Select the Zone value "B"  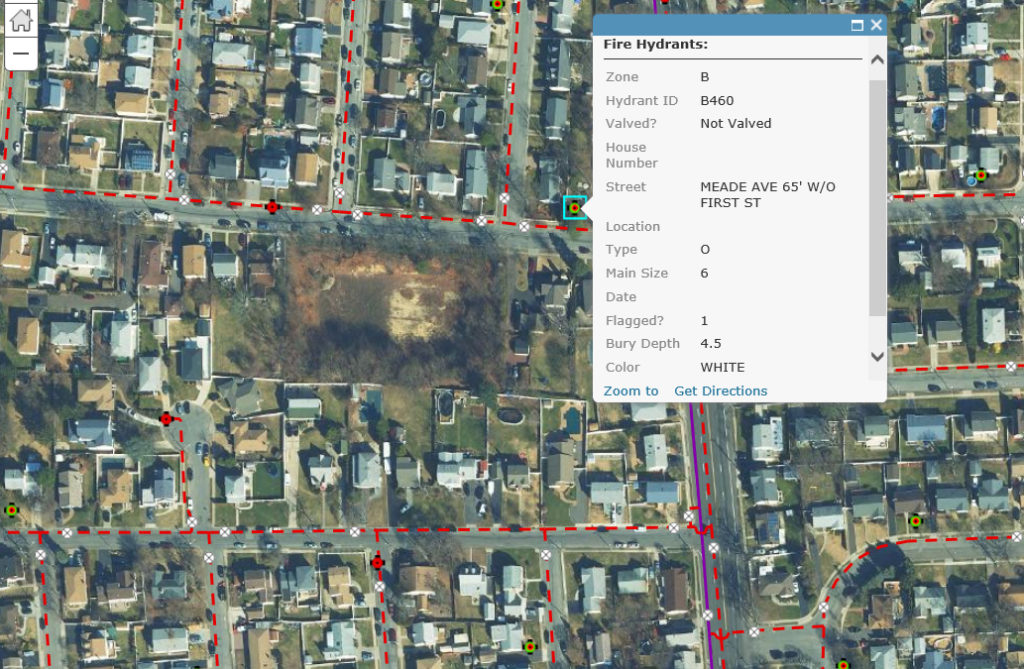tap(705, 77)
